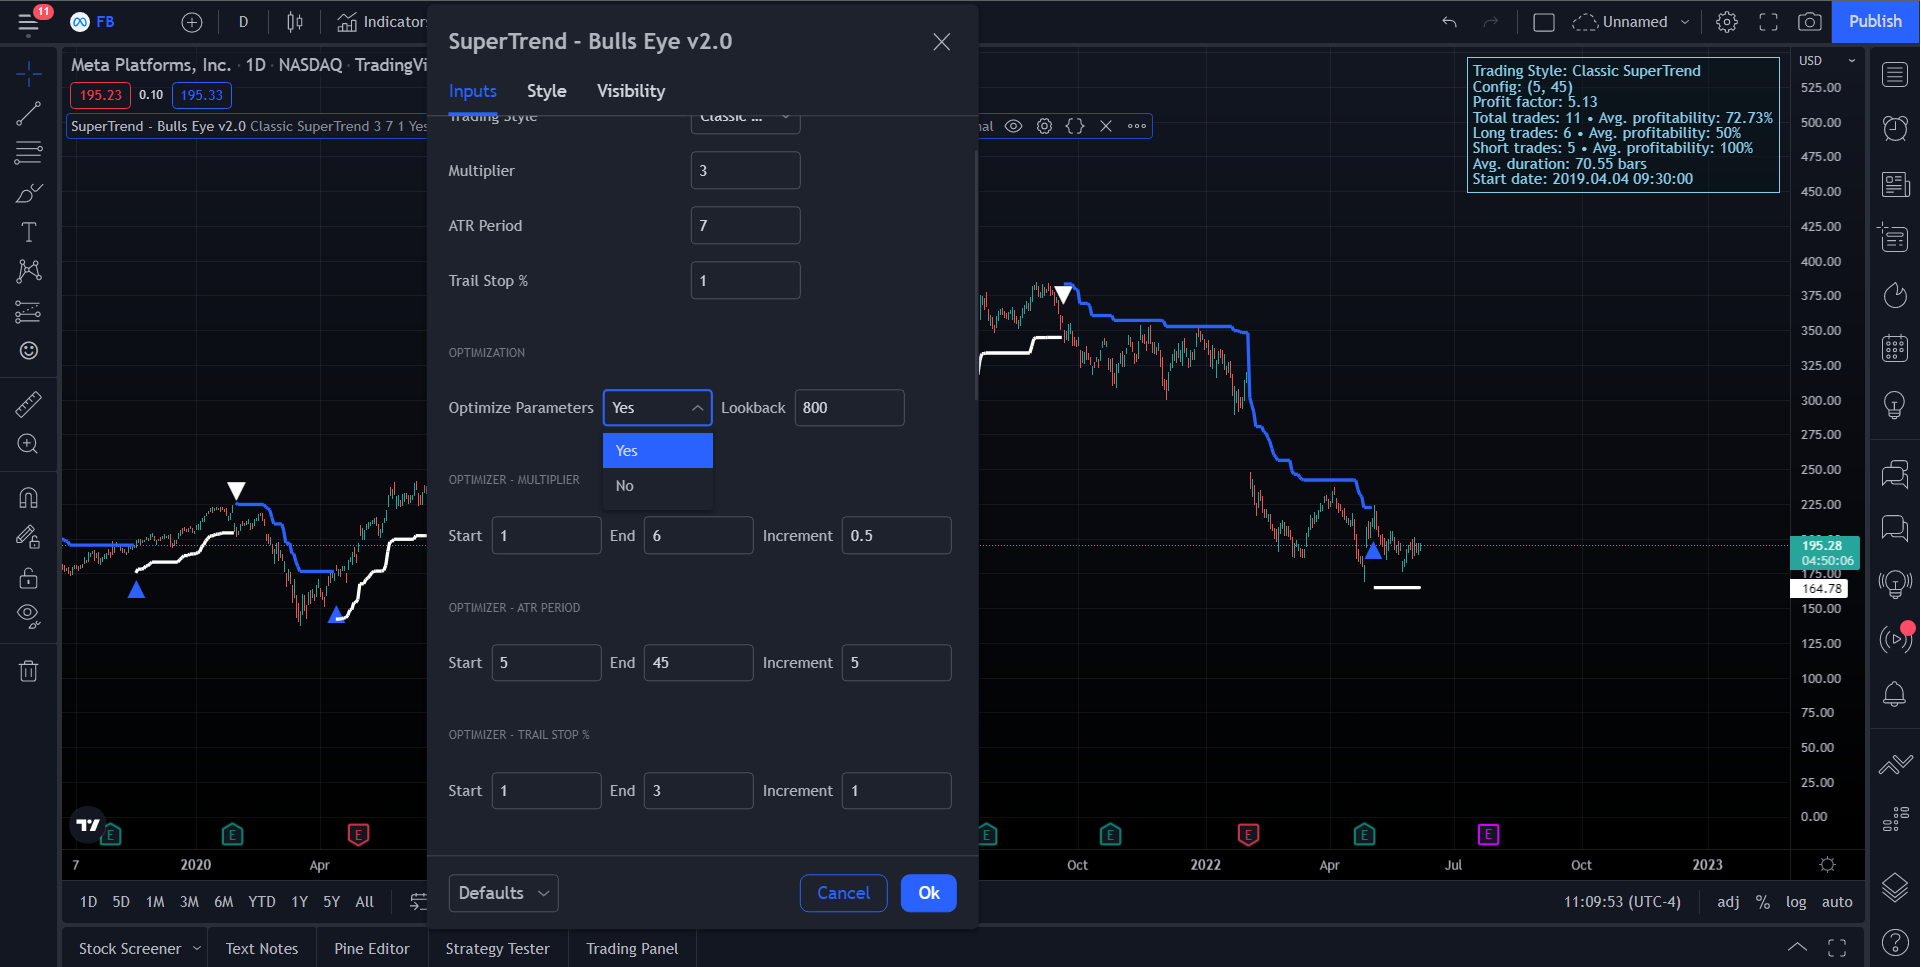Edit the Lookback value field
The image size is (1921, 967).
pos(849,407)
